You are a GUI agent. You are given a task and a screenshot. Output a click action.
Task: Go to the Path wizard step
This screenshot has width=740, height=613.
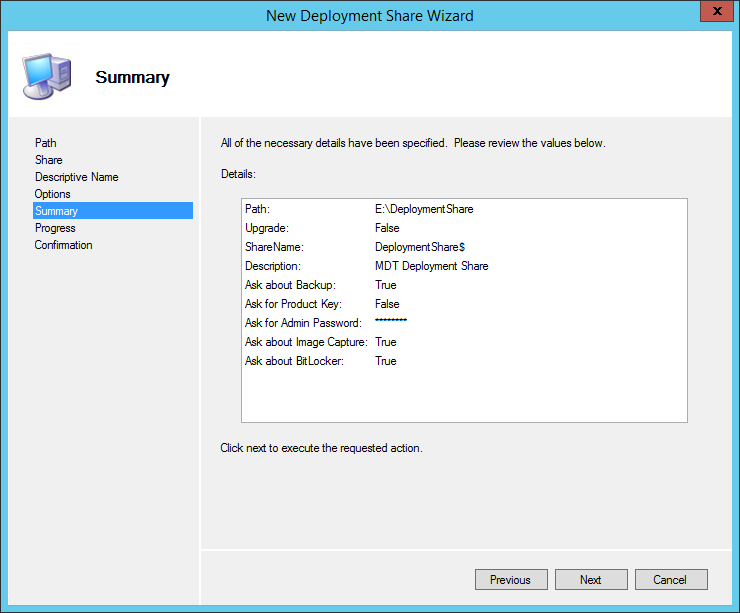pos(46,143)
